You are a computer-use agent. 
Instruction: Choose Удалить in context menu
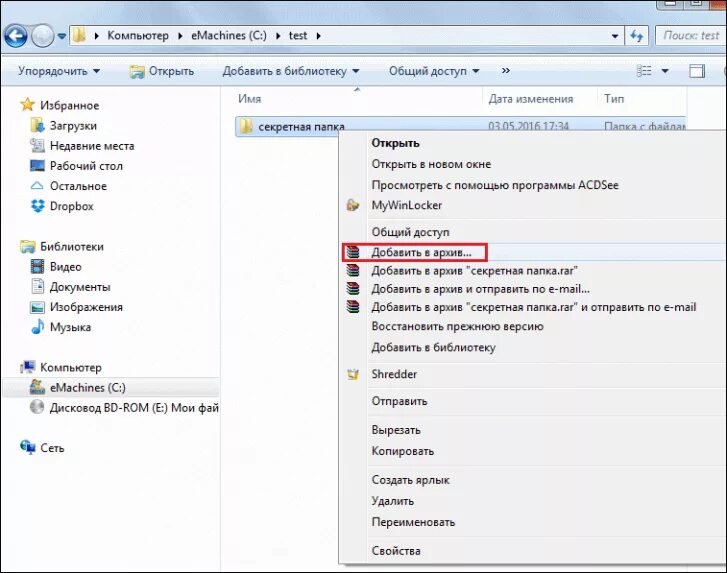coord(392,501)
